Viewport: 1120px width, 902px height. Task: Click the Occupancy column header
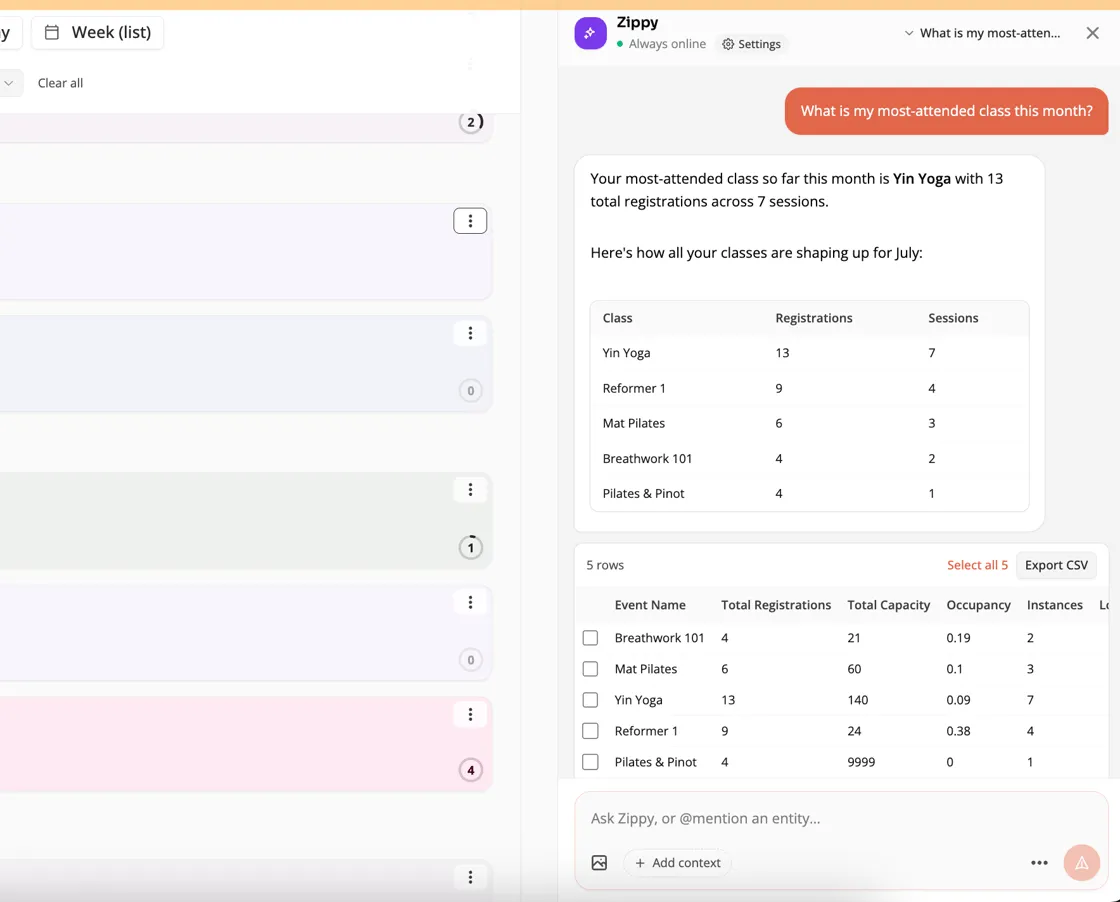click(x=978, y=605)
